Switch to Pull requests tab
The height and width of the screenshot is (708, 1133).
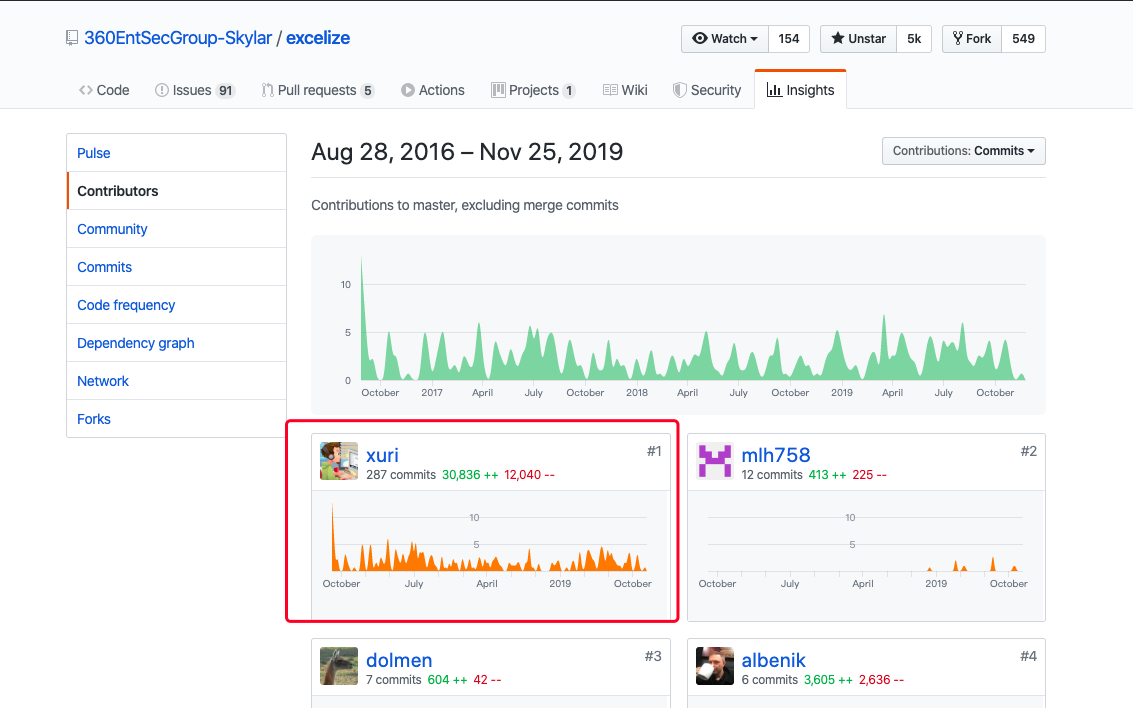pyautogui.click(x=317, y=90)
